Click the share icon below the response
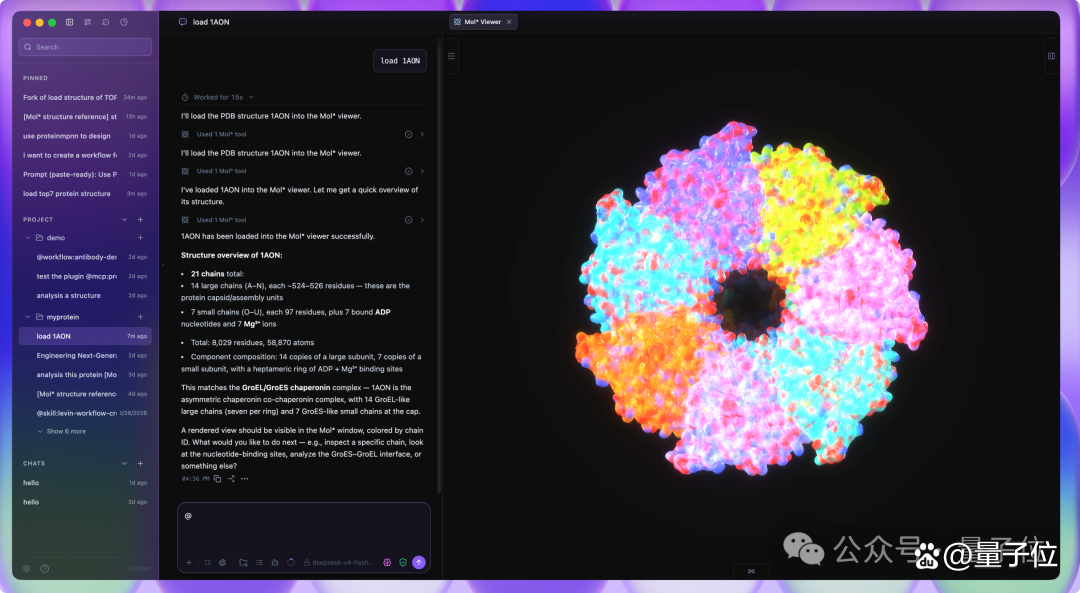This screenshot has width=1080, height=593. click(x=231, y=479)
